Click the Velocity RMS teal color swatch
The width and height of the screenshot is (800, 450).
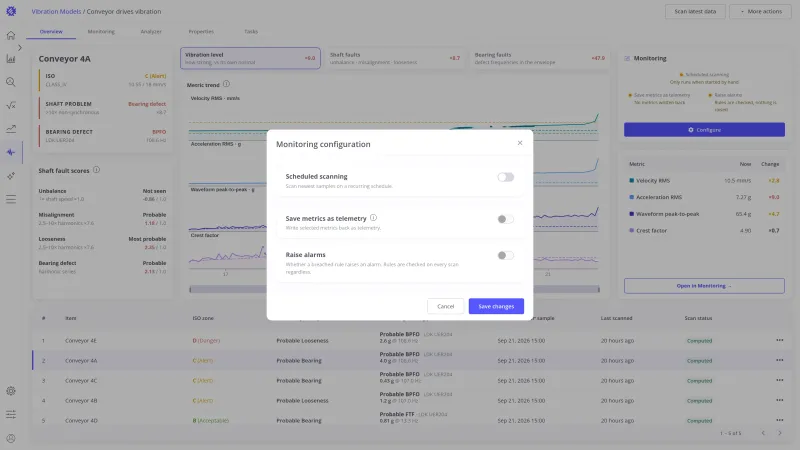[632, 181]
